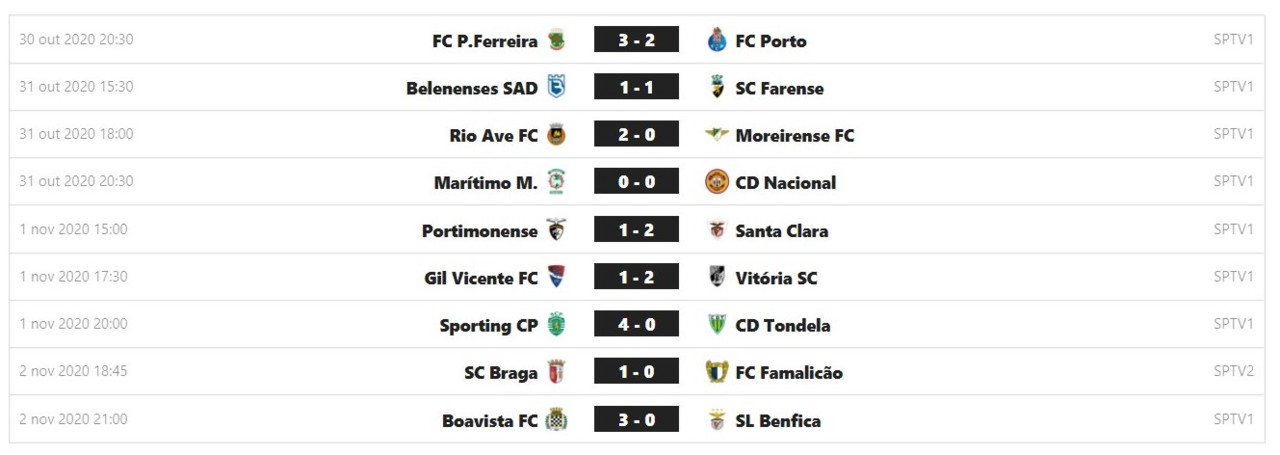
Task: Click the Rio Ave FC crest
Action: (557, 135)
